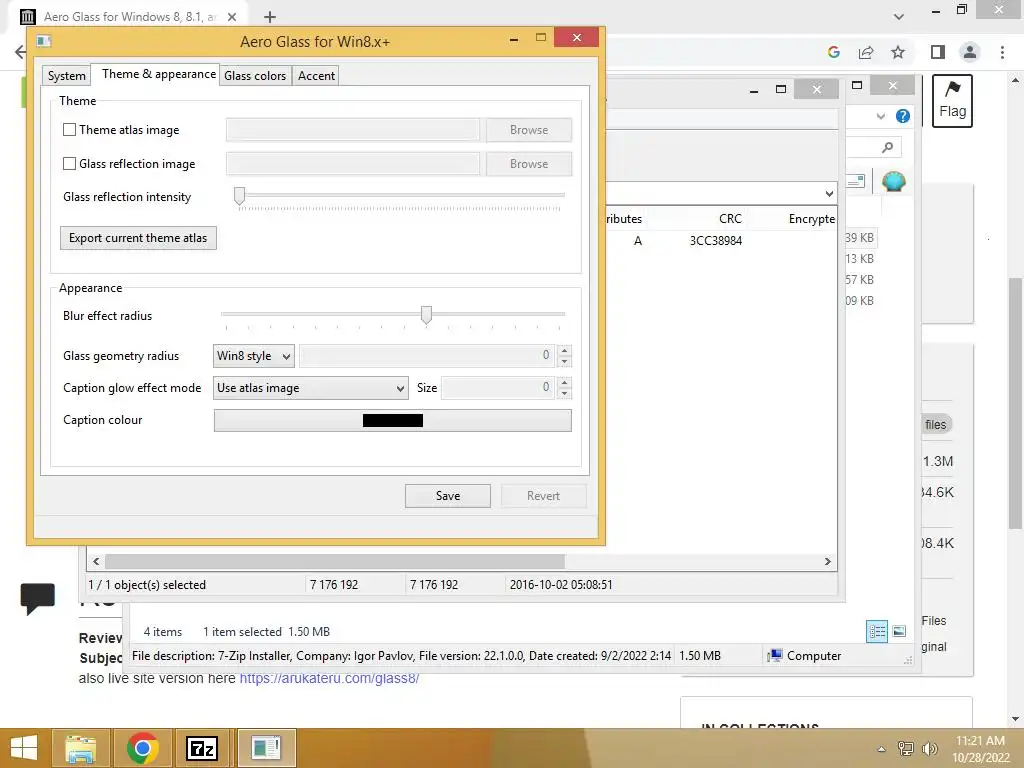Open the Caption glow effect mode dropdown

pyautogui.click(x=311, y=388)
